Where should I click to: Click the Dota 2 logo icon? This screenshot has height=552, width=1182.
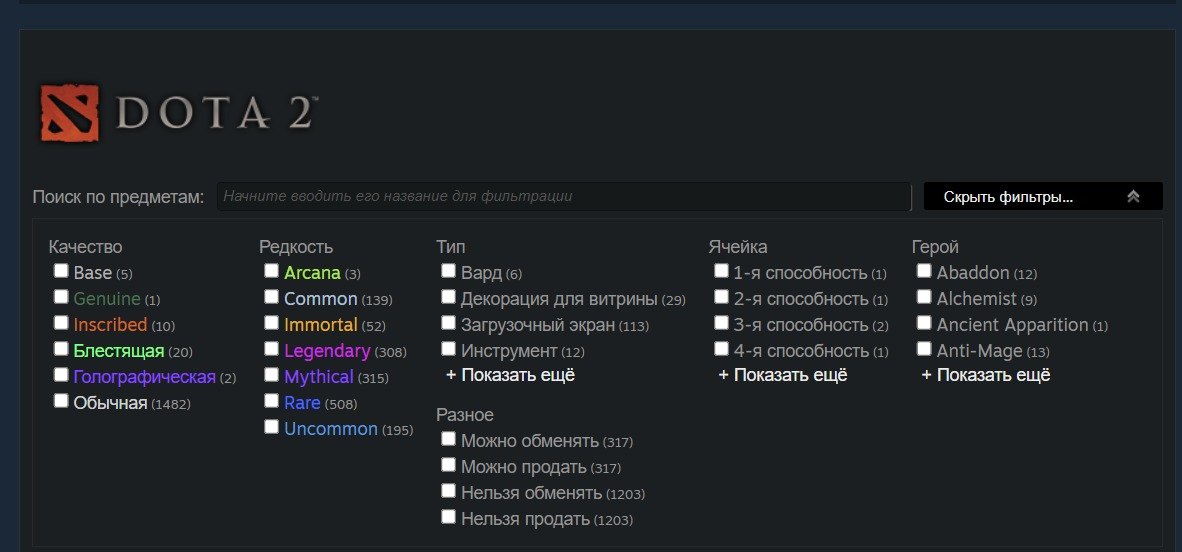(x=69, y=113)
